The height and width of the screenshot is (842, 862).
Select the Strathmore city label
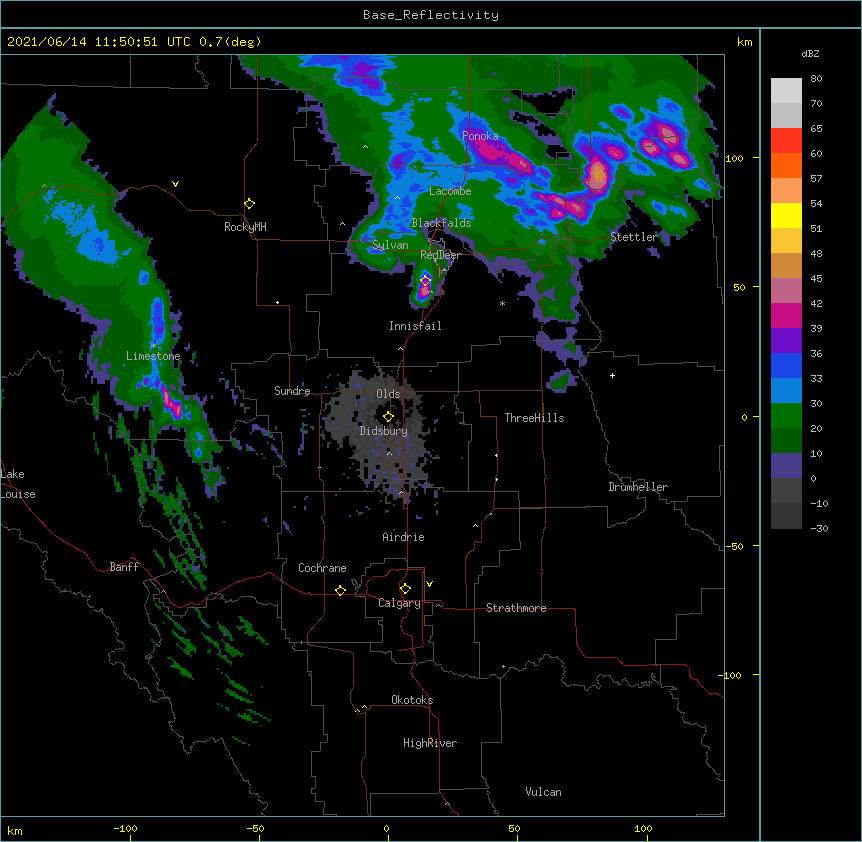tap(516, 608)
